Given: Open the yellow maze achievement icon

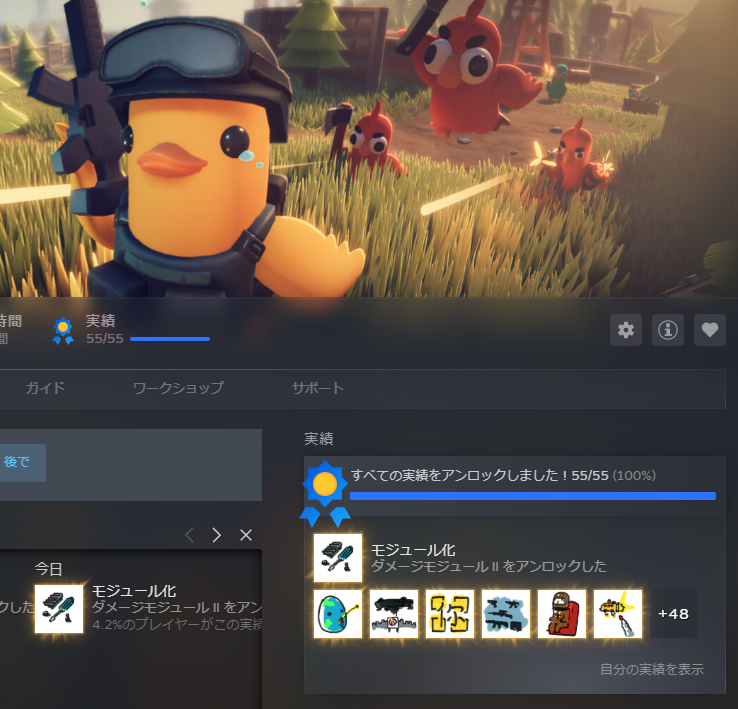Looking at the screenshot, I should point(450,614).
